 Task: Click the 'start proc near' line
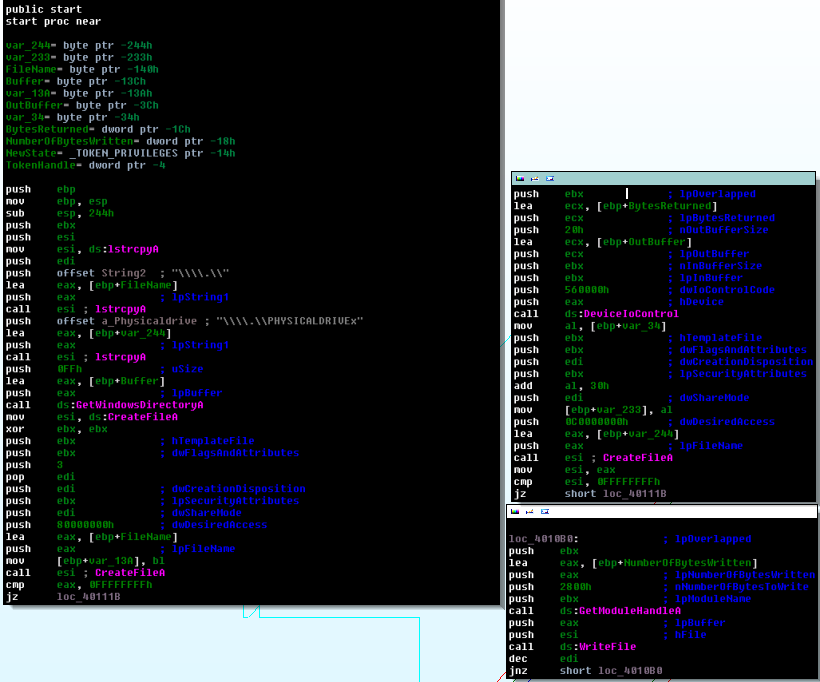click(x=53, y=21)
